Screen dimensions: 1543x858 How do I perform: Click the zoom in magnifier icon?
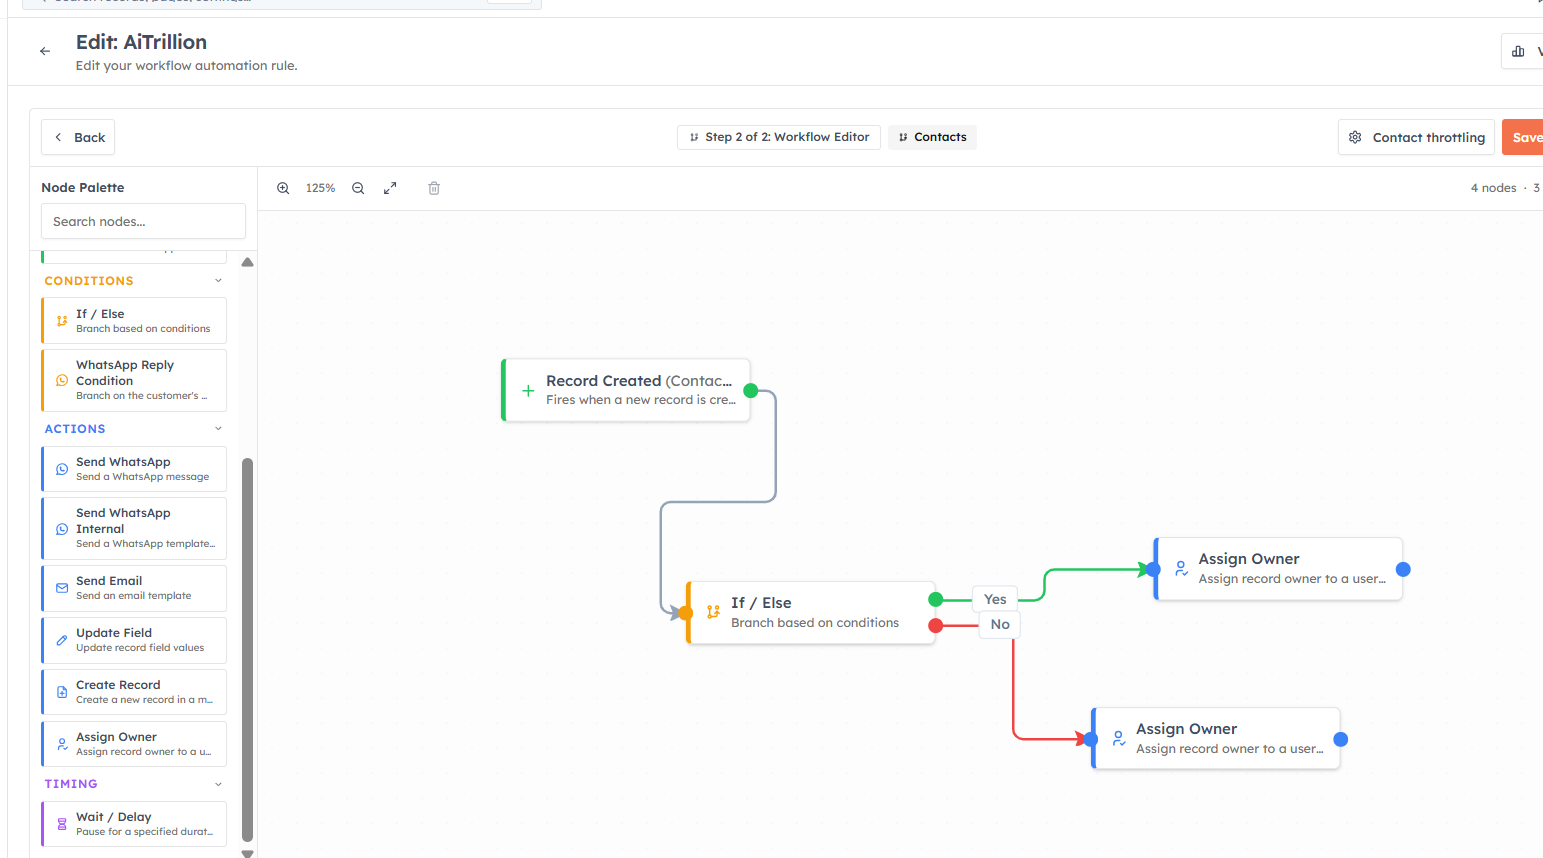tap(283, 188)
